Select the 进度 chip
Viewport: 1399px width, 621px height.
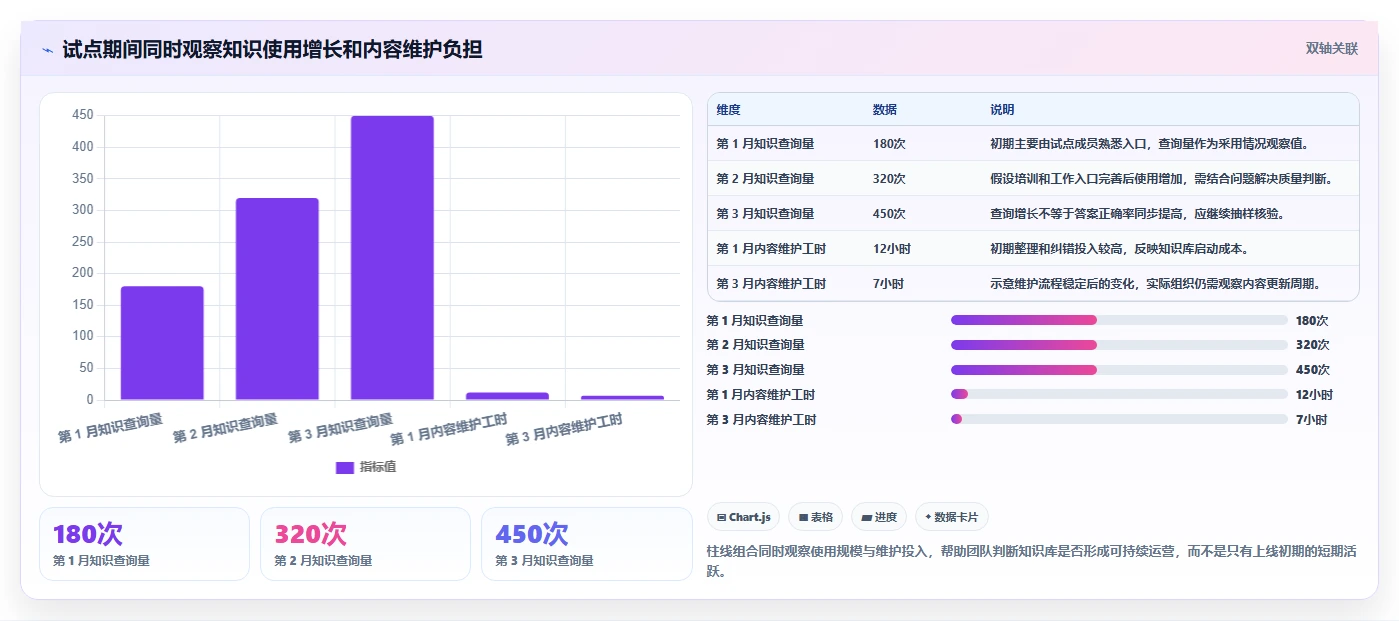tap(879, 517)
